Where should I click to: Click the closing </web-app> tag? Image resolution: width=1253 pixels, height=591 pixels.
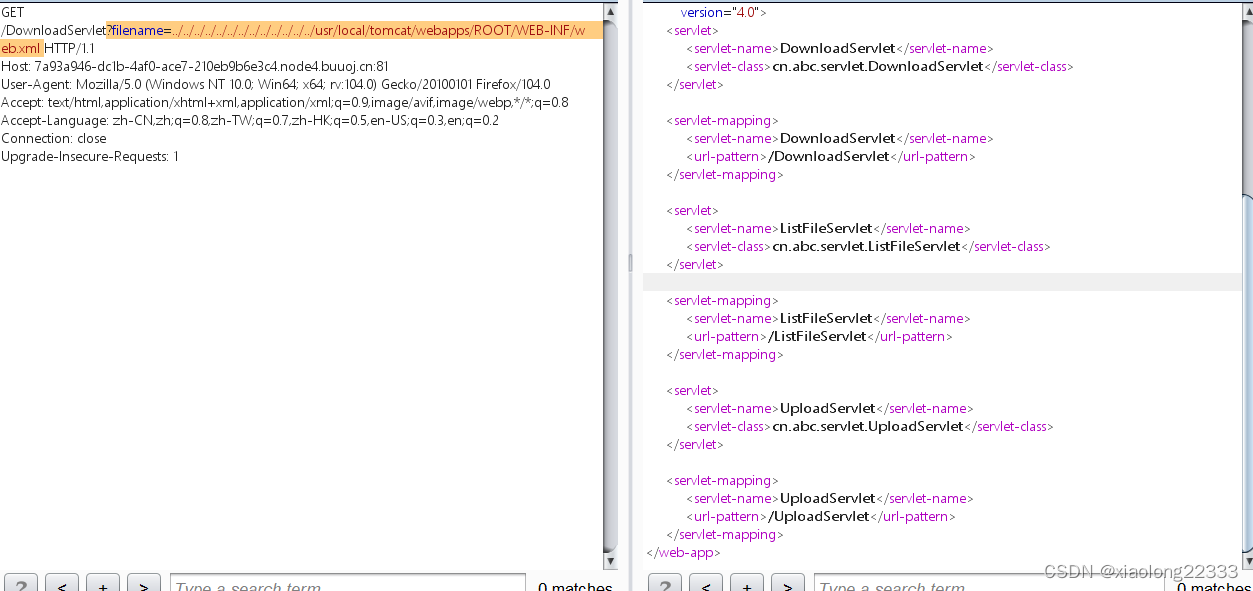click(x=683, y=553)
